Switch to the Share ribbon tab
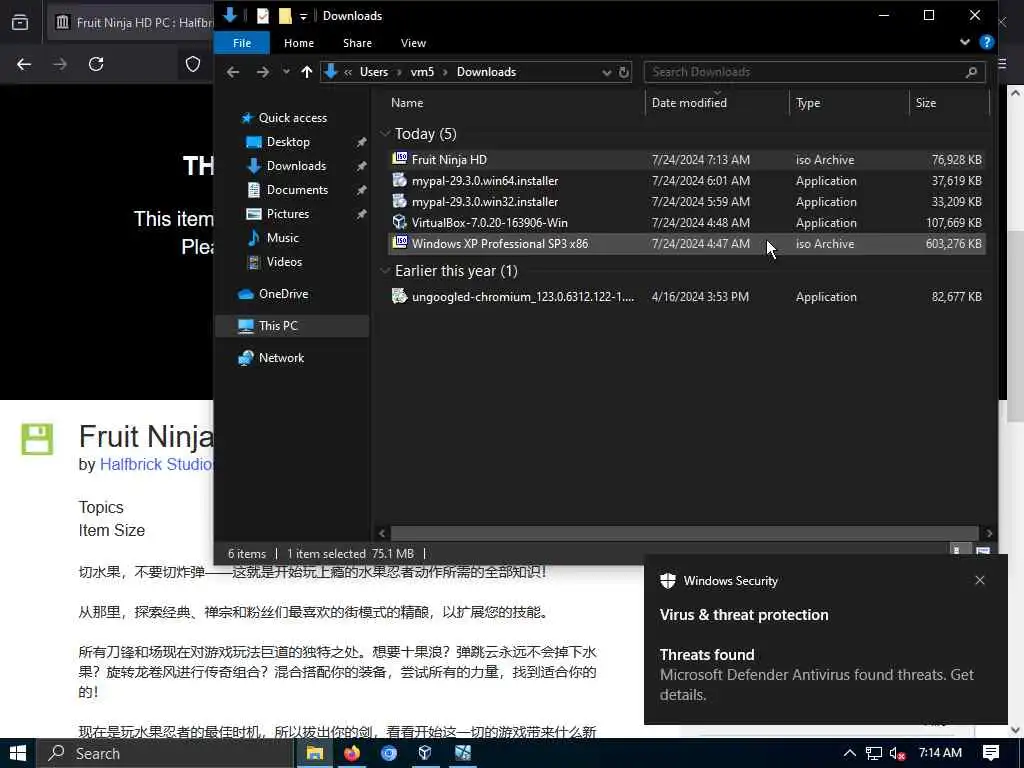This screenshot has height=768, width=1024. tap(357, 42)
